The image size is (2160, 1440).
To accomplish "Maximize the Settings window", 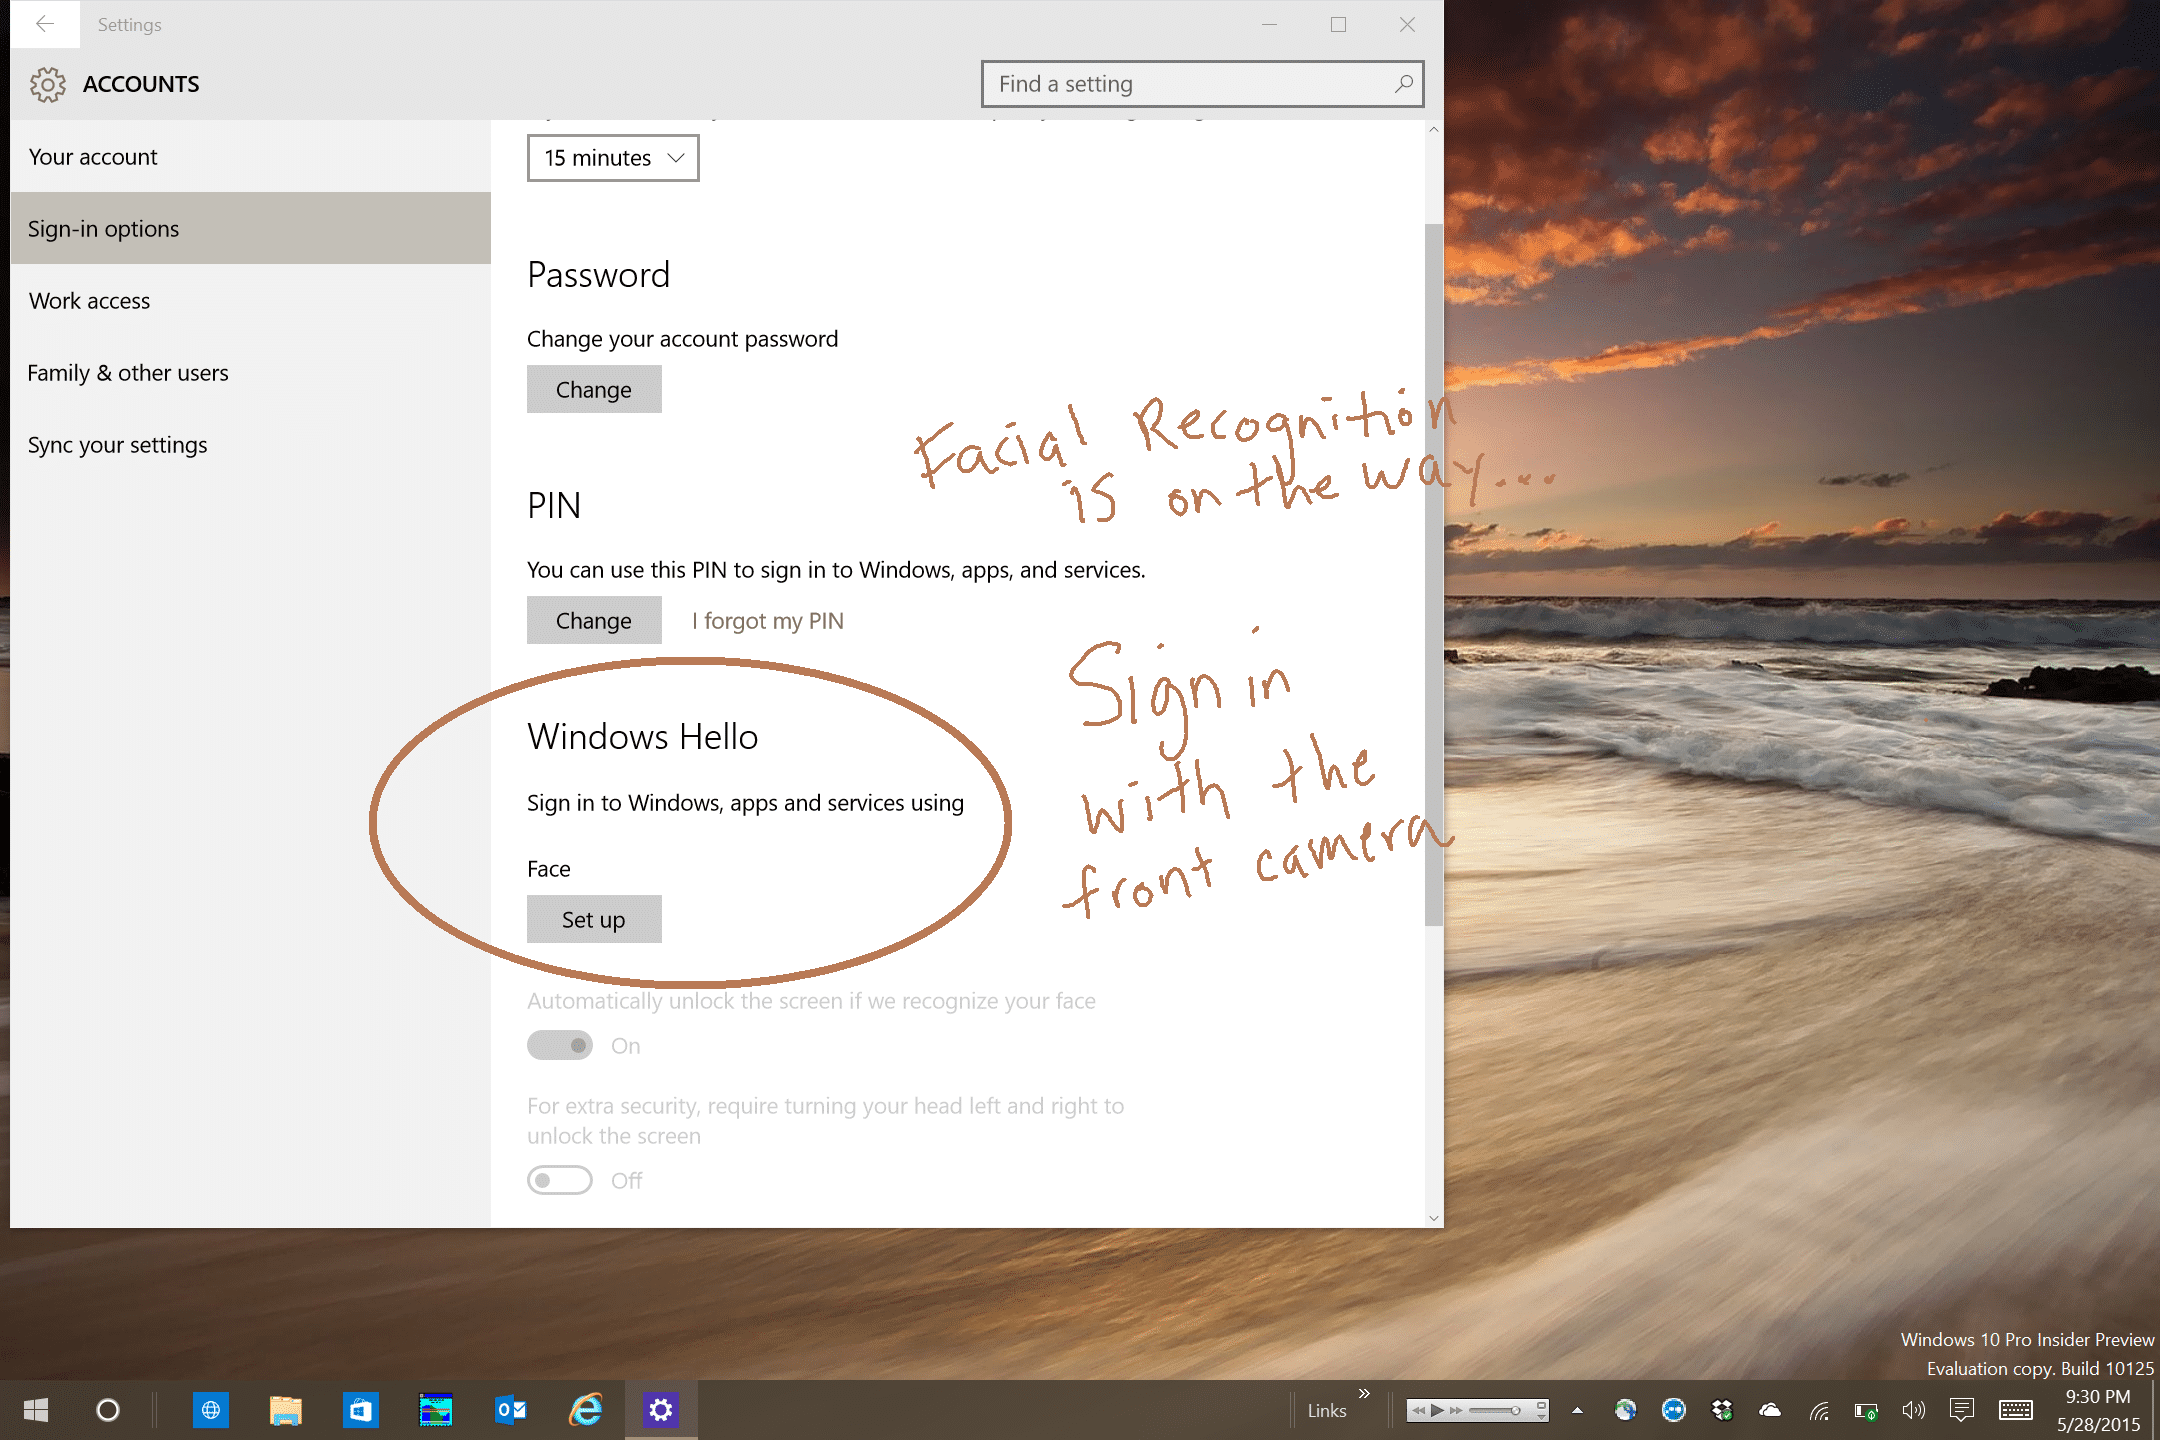I will pyautogui.click(x=1338, y=24).
